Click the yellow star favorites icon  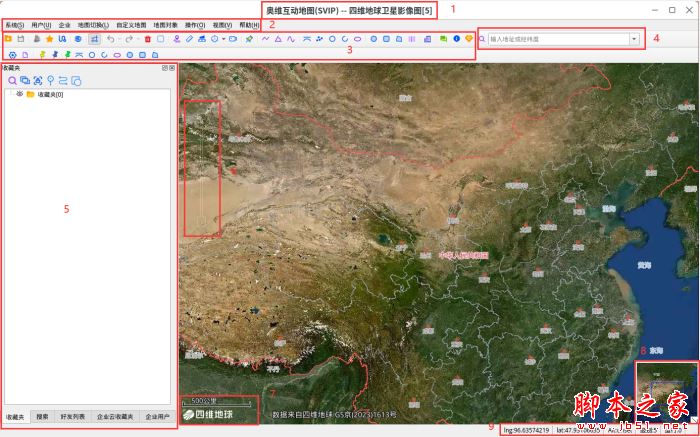tap(50, 39)
